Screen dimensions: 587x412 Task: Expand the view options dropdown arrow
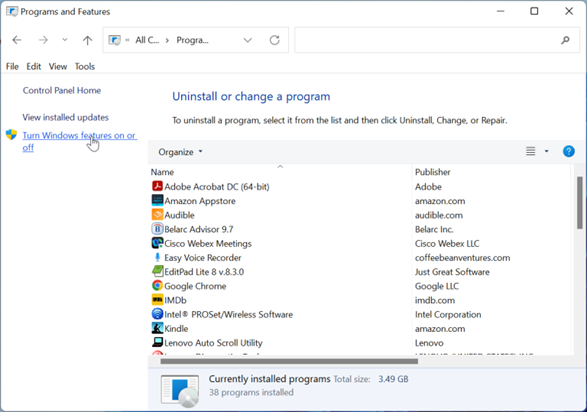[546, 151]
